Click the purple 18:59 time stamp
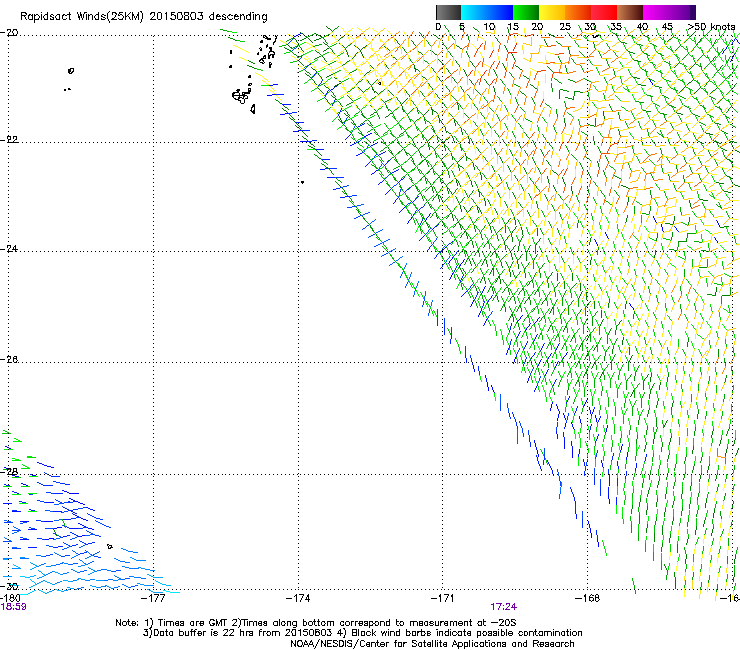The image size is (740, 650). click(13, 607)
